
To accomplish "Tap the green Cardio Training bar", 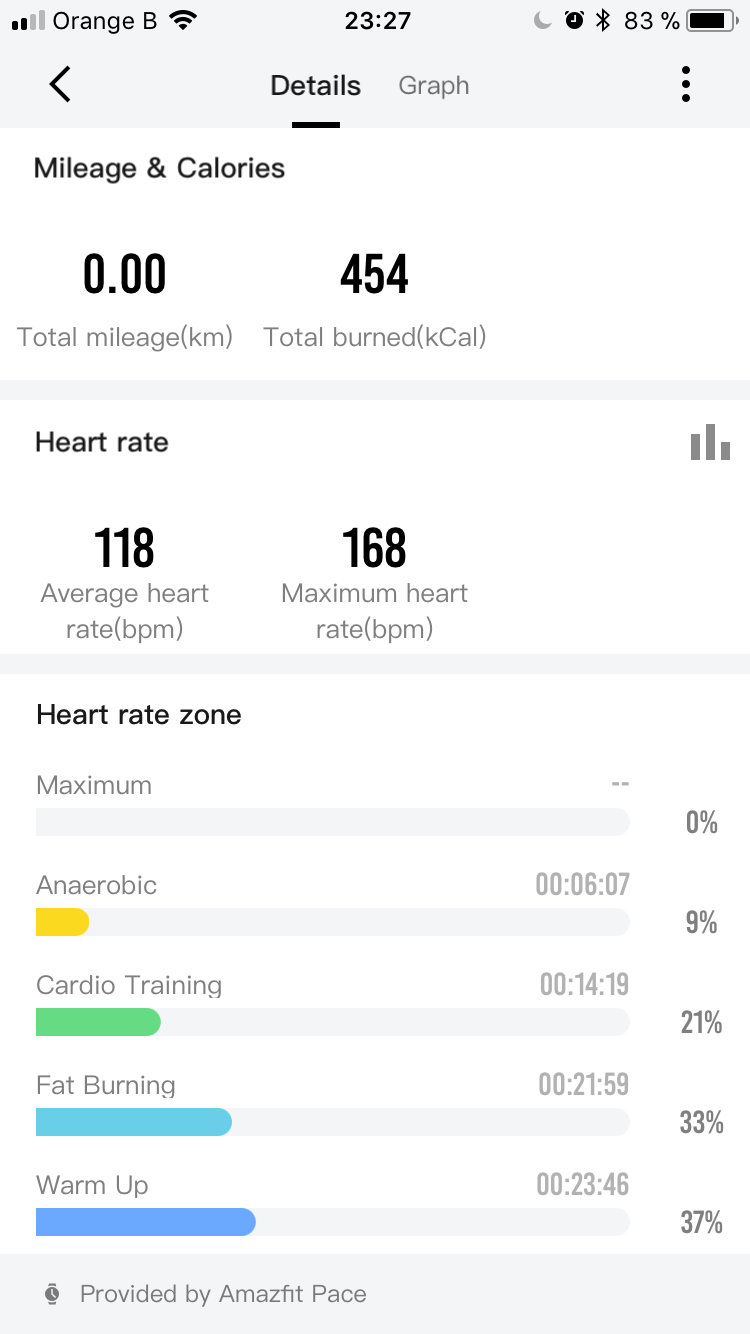I will (98, 1022).
